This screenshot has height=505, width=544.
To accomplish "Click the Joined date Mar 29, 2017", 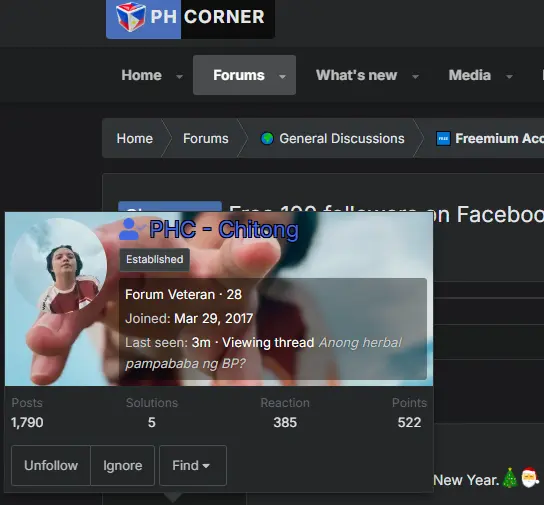I will pos(213,318).
